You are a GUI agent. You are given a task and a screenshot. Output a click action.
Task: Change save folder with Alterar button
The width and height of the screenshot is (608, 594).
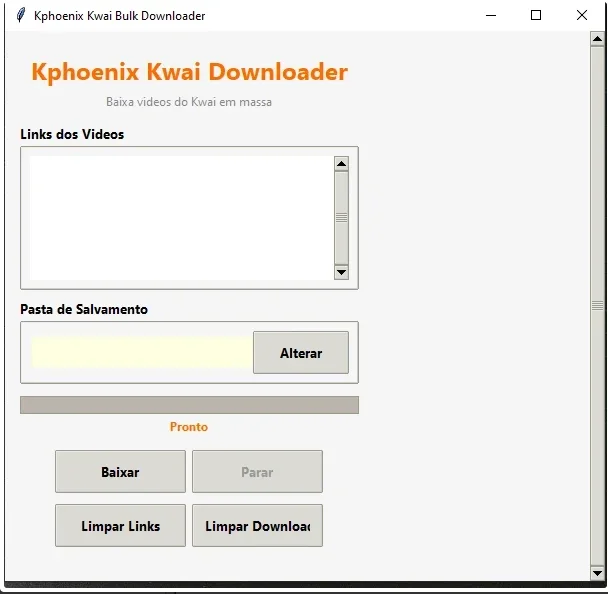coord(301,352)
